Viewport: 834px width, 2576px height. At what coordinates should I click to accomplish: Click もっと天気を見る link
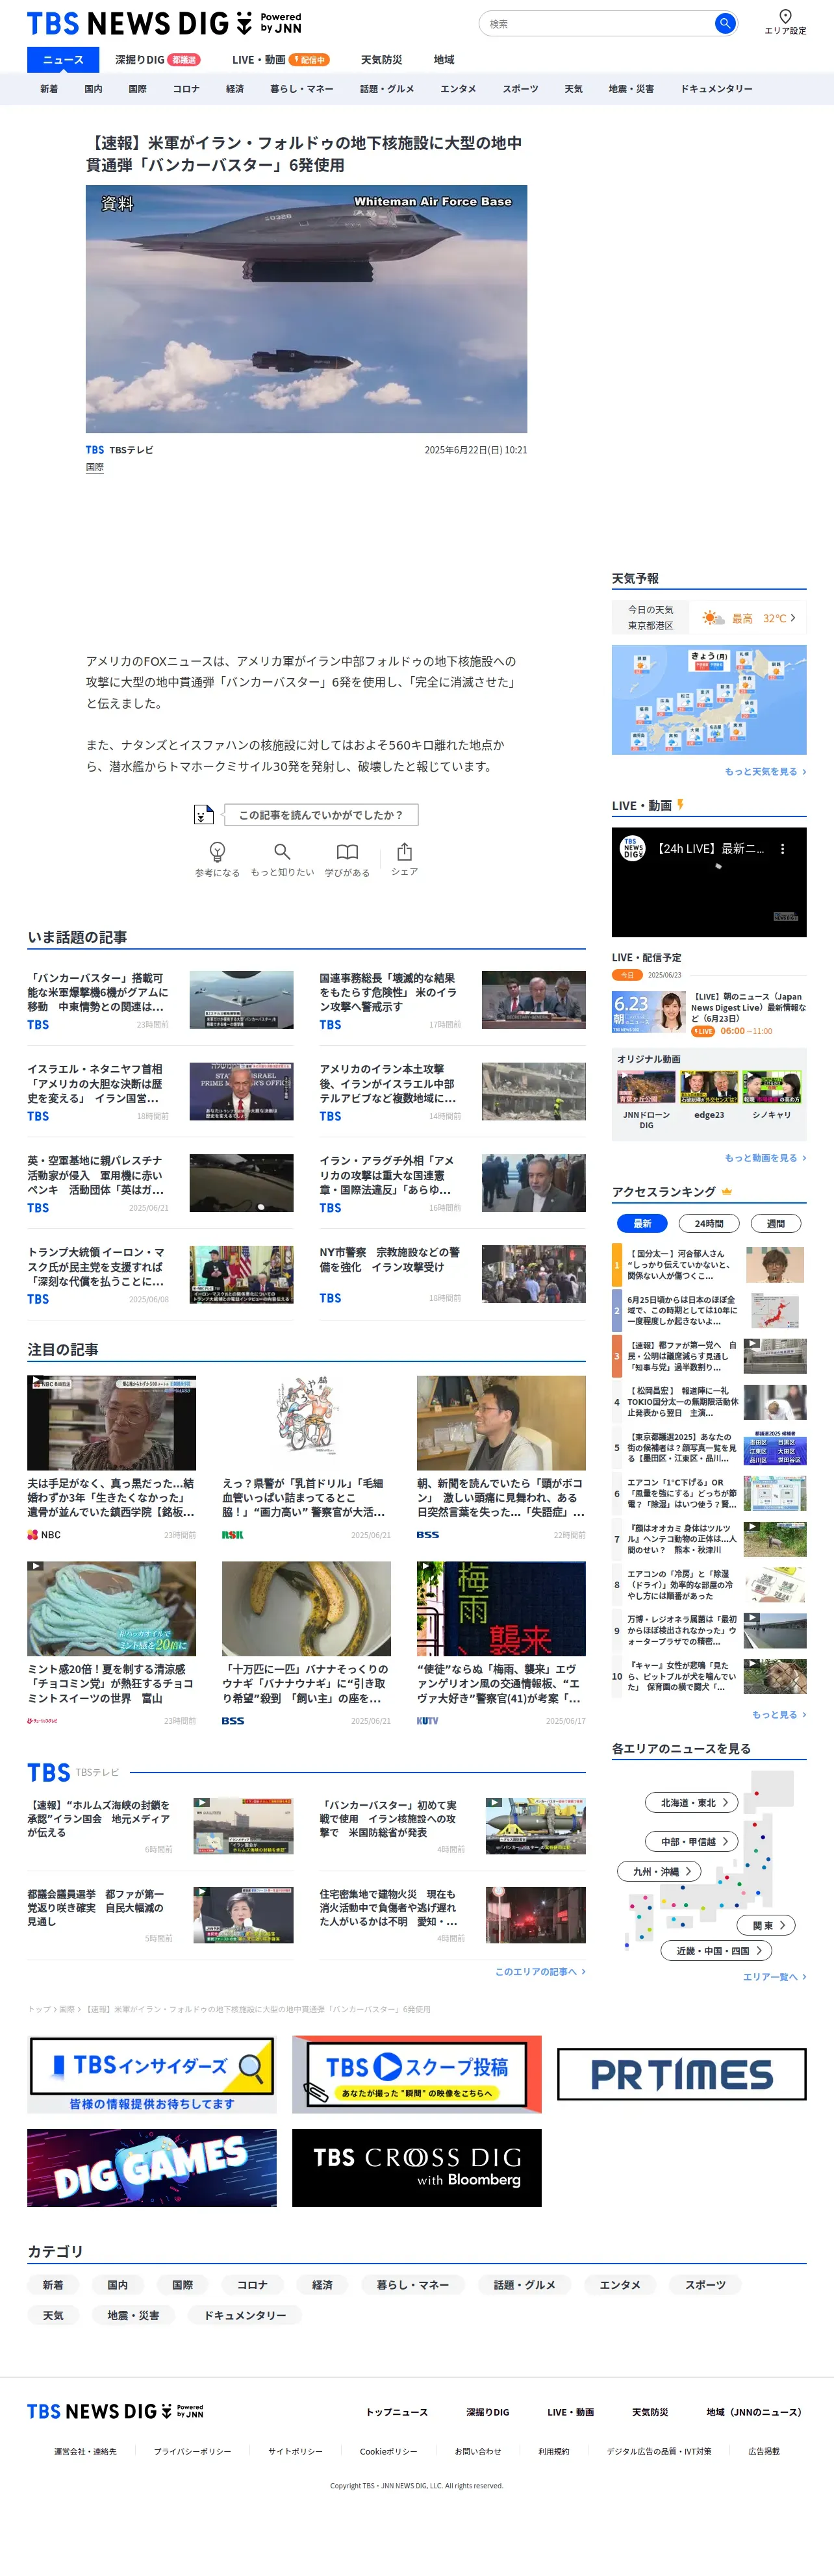[x=765, y=771]
